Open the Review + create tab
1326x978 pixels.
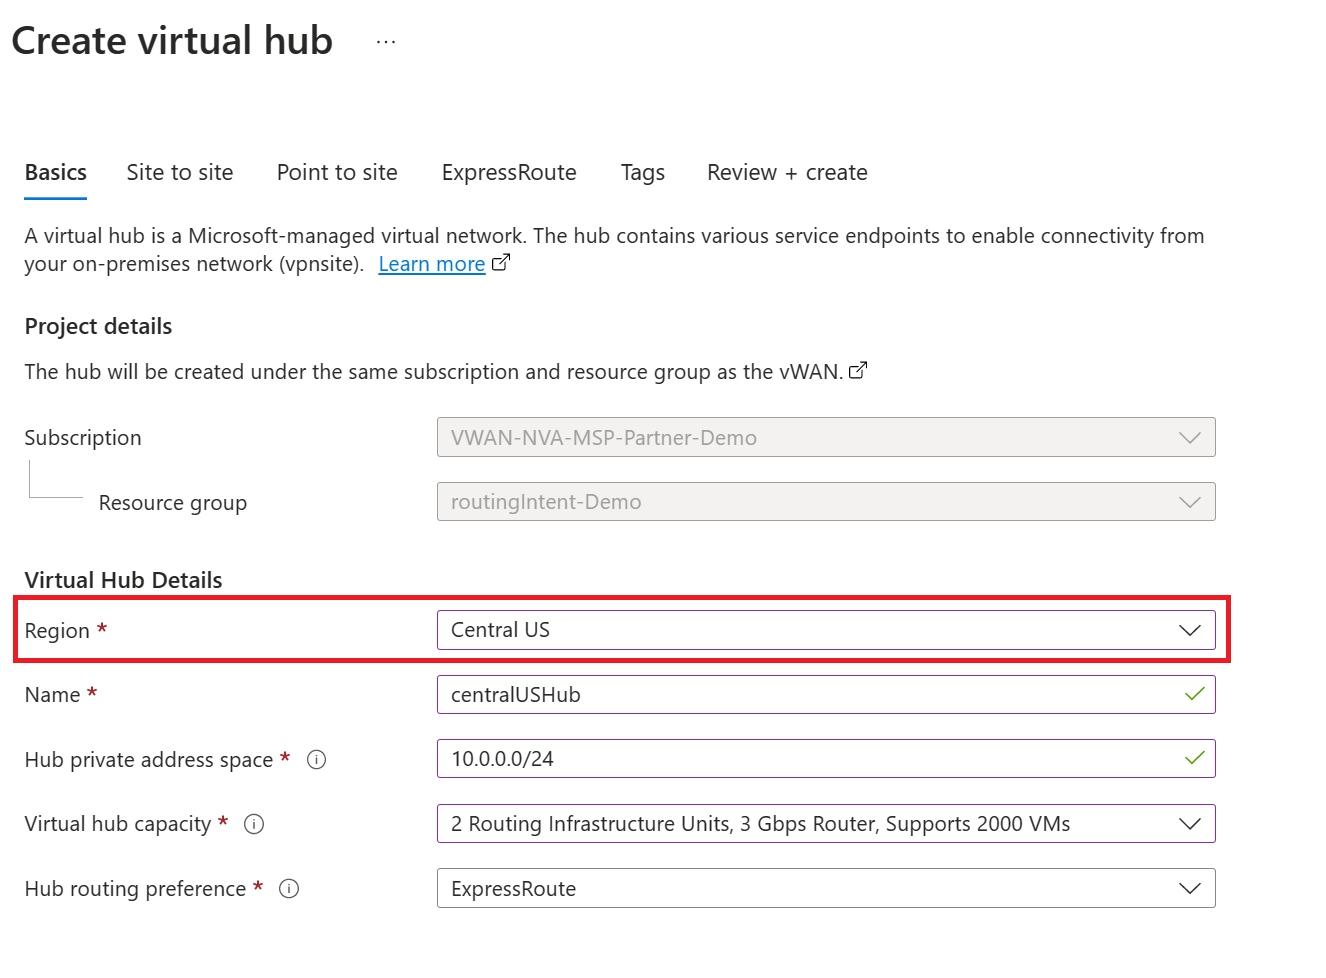pos(787,173)
